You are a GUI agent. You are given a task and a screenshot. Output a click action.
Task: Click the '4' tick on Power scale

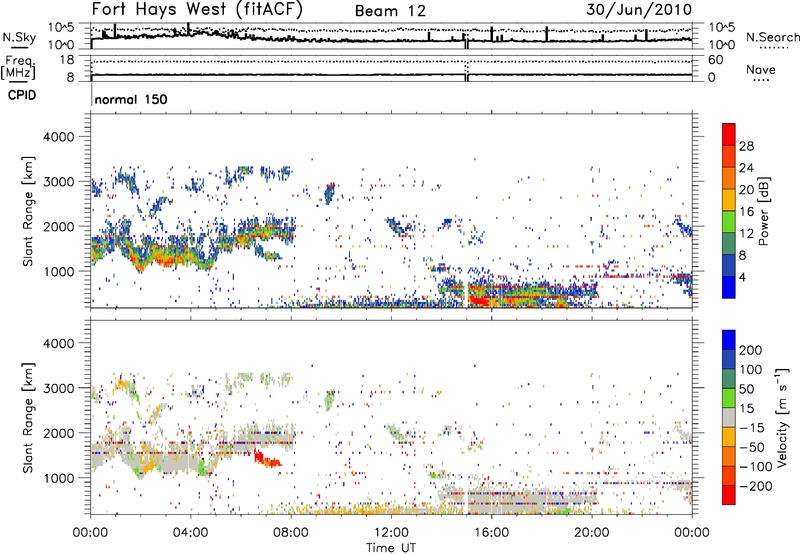pyautogui.click(x=742, y=277)
